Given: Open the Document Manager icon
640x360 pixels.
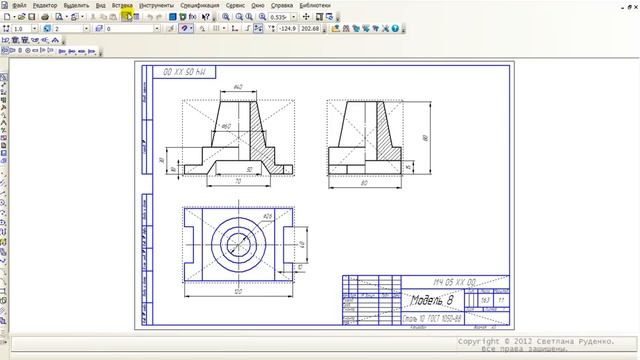Looking at the screenshot, I should pos(74,17).
